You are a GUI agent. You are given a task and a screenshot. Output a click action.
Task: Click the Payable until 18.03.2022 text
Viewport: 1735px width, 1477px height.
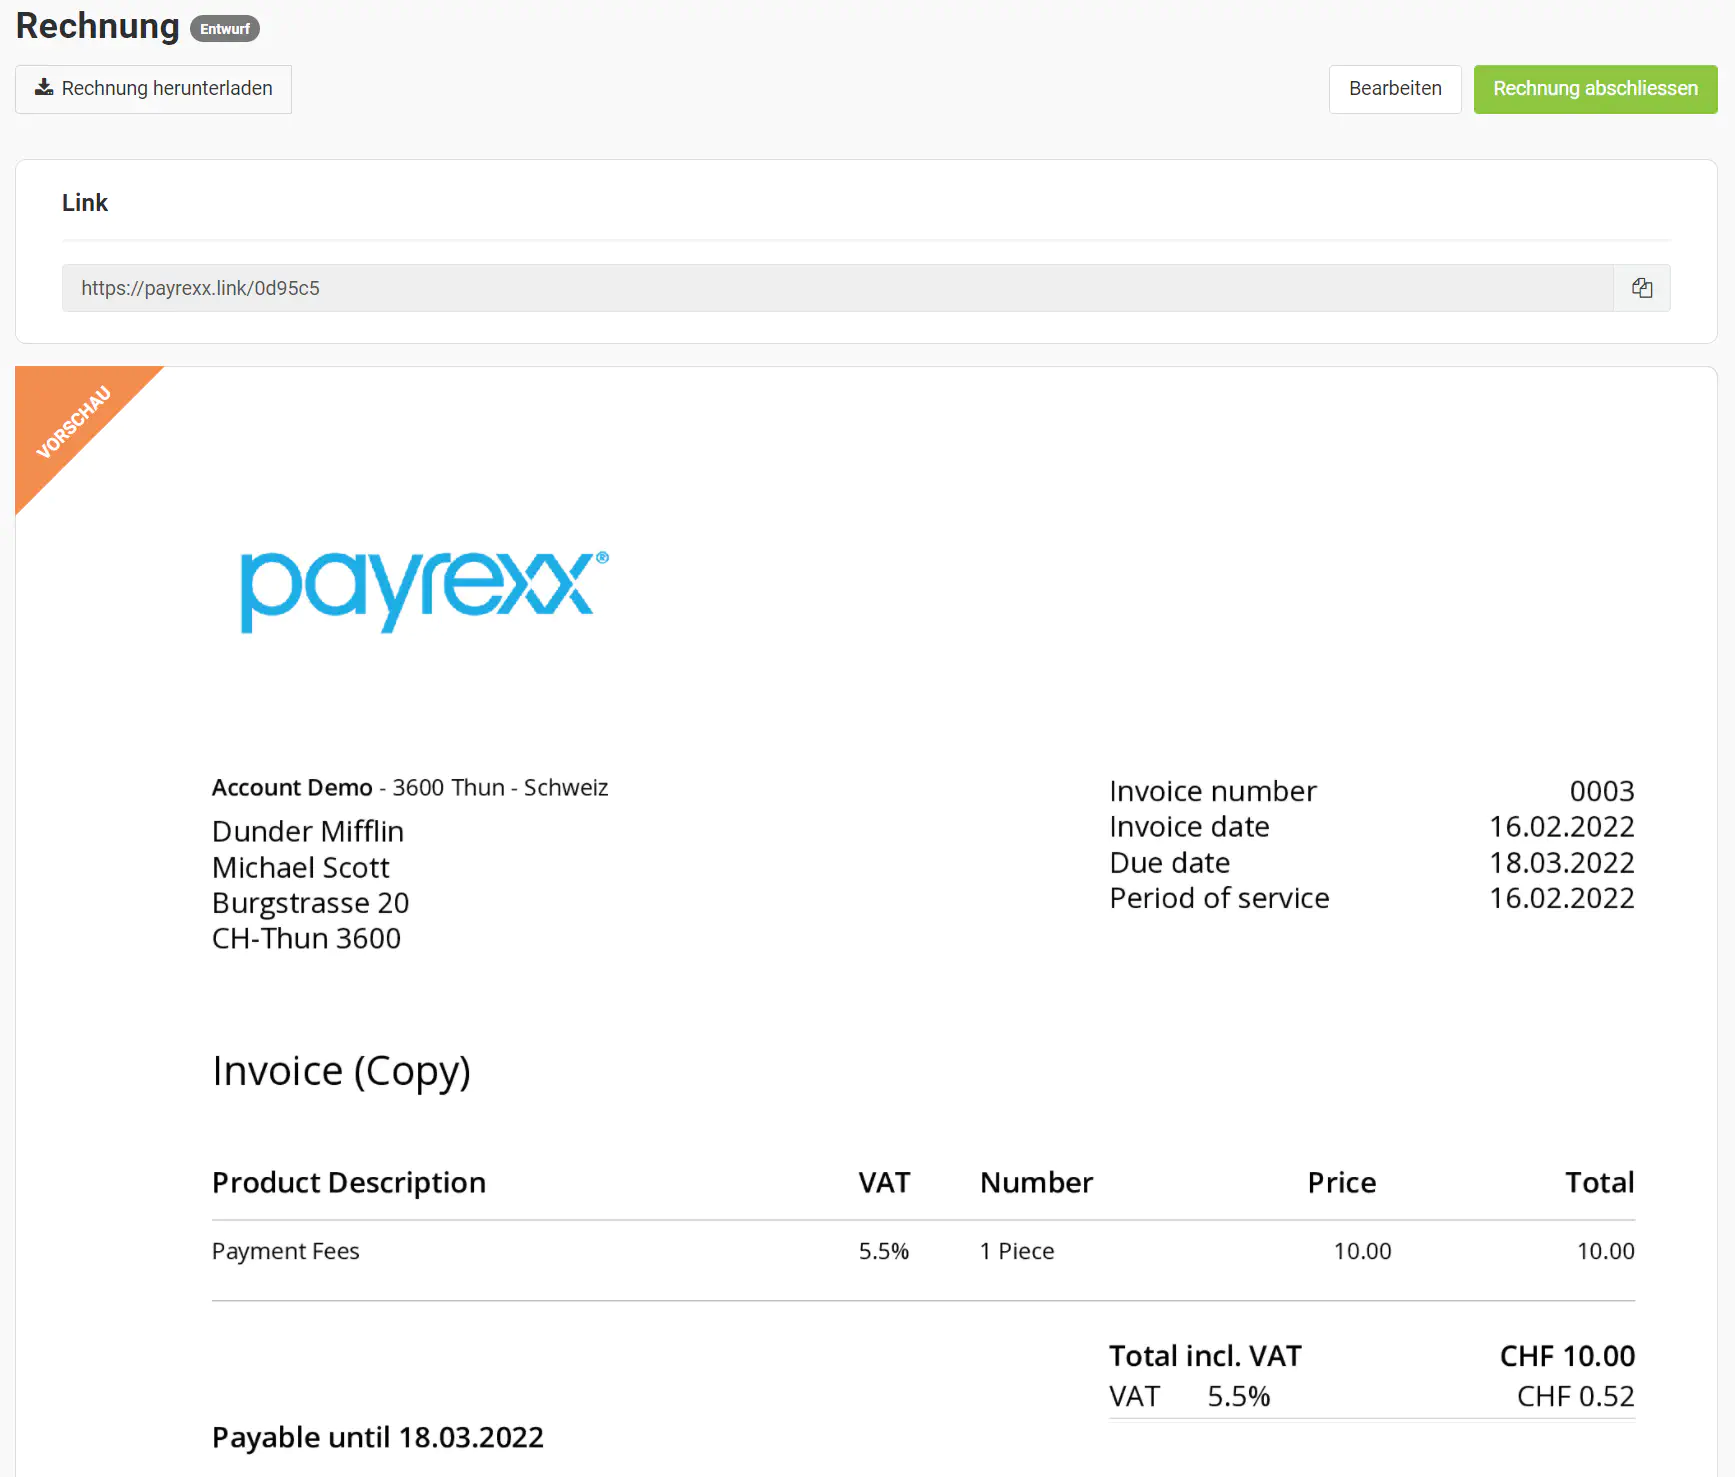[x=378, y=1438]
